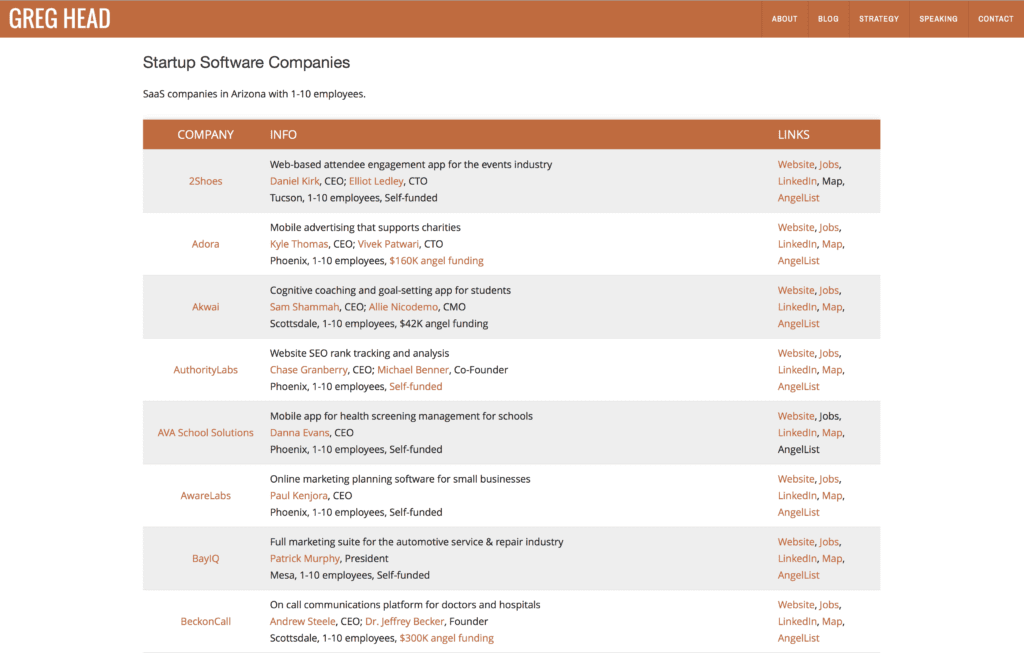Open the STRATEGY menu item
This screenshot has height=653, width=1024.
pos(879,19)
